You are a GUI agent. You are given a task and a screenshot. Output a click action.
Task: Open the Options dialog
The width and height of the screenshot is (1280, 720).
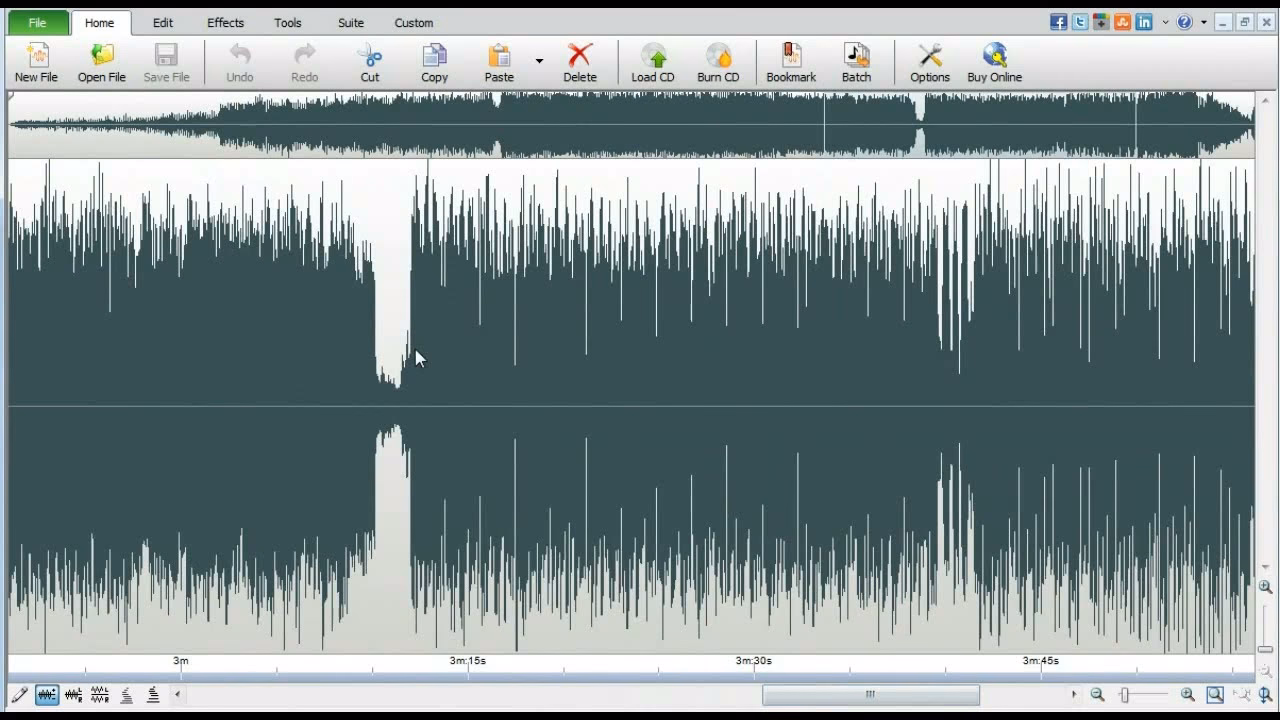point(929,62)
